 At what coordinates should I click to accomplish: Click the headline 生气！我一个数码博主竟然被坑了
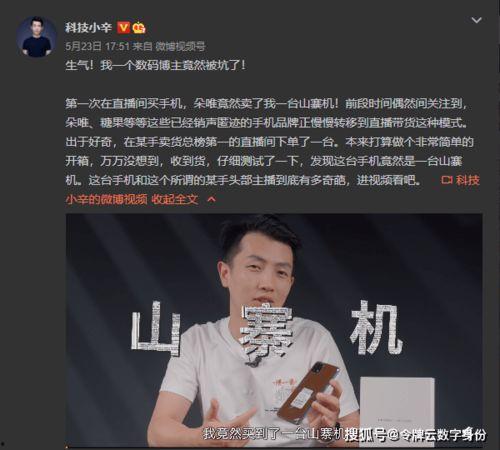155,65
